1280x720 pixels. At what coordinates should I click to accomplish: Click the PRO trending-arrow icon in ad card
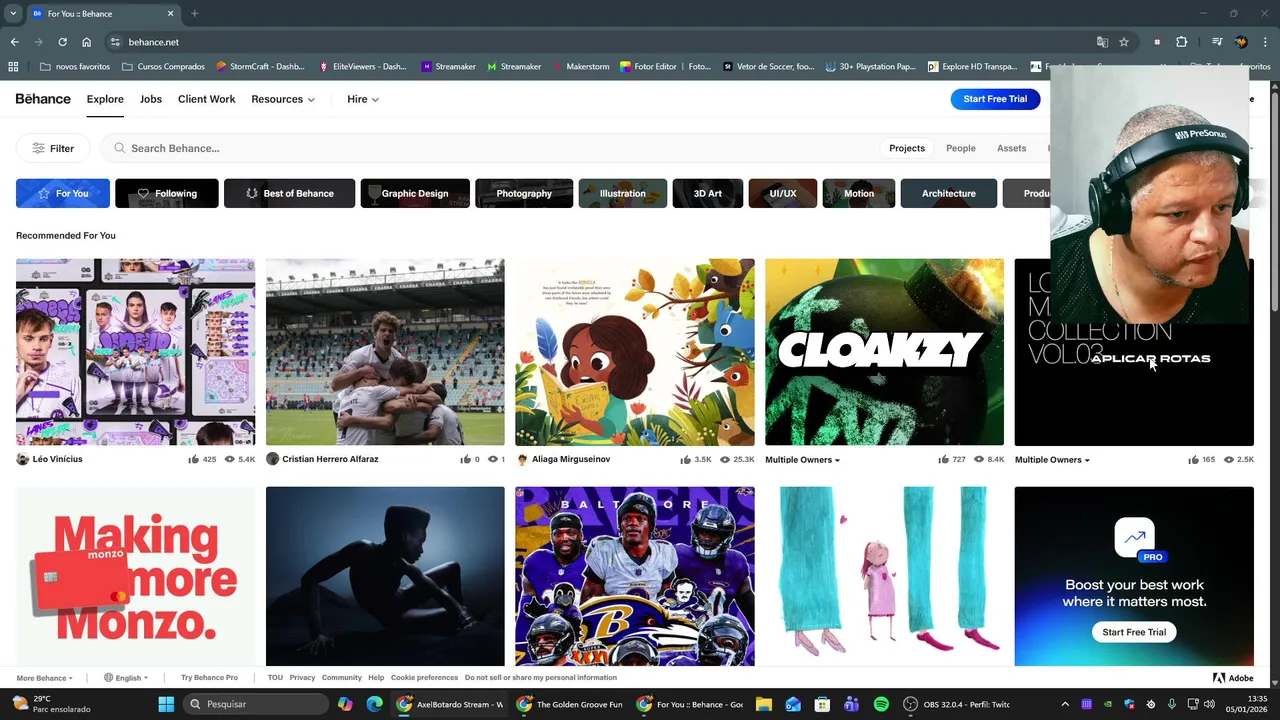coord(1134,538)
